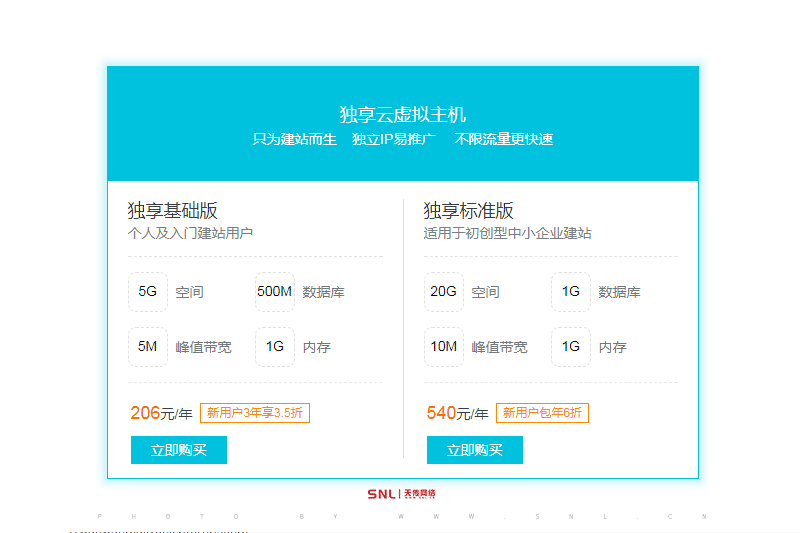
Task: Click the 独享基础版 plan heading
Action: (x=173, y=211)
